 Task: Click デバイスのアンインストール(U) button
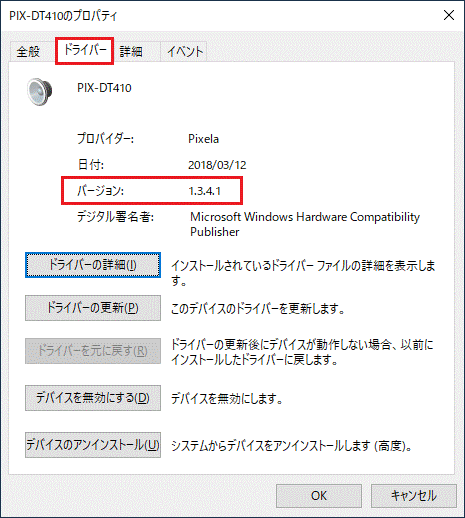[93, 445]
